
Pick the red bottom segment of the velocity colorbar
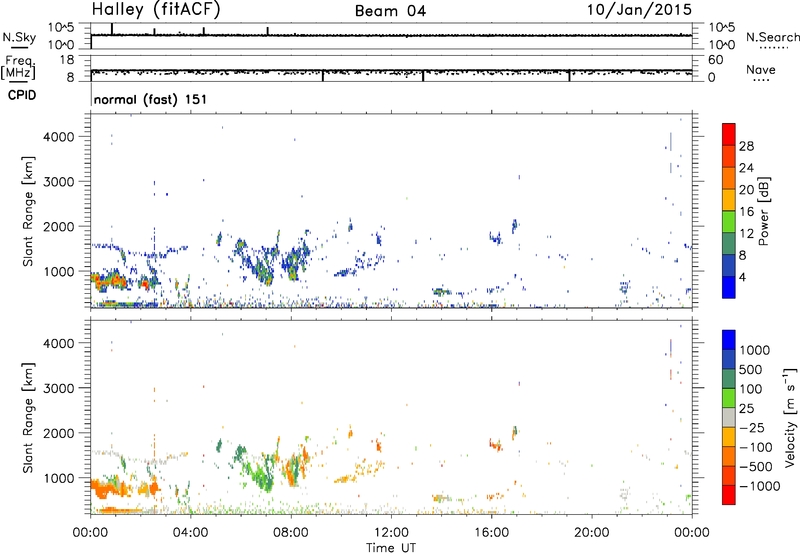(729, 495)
